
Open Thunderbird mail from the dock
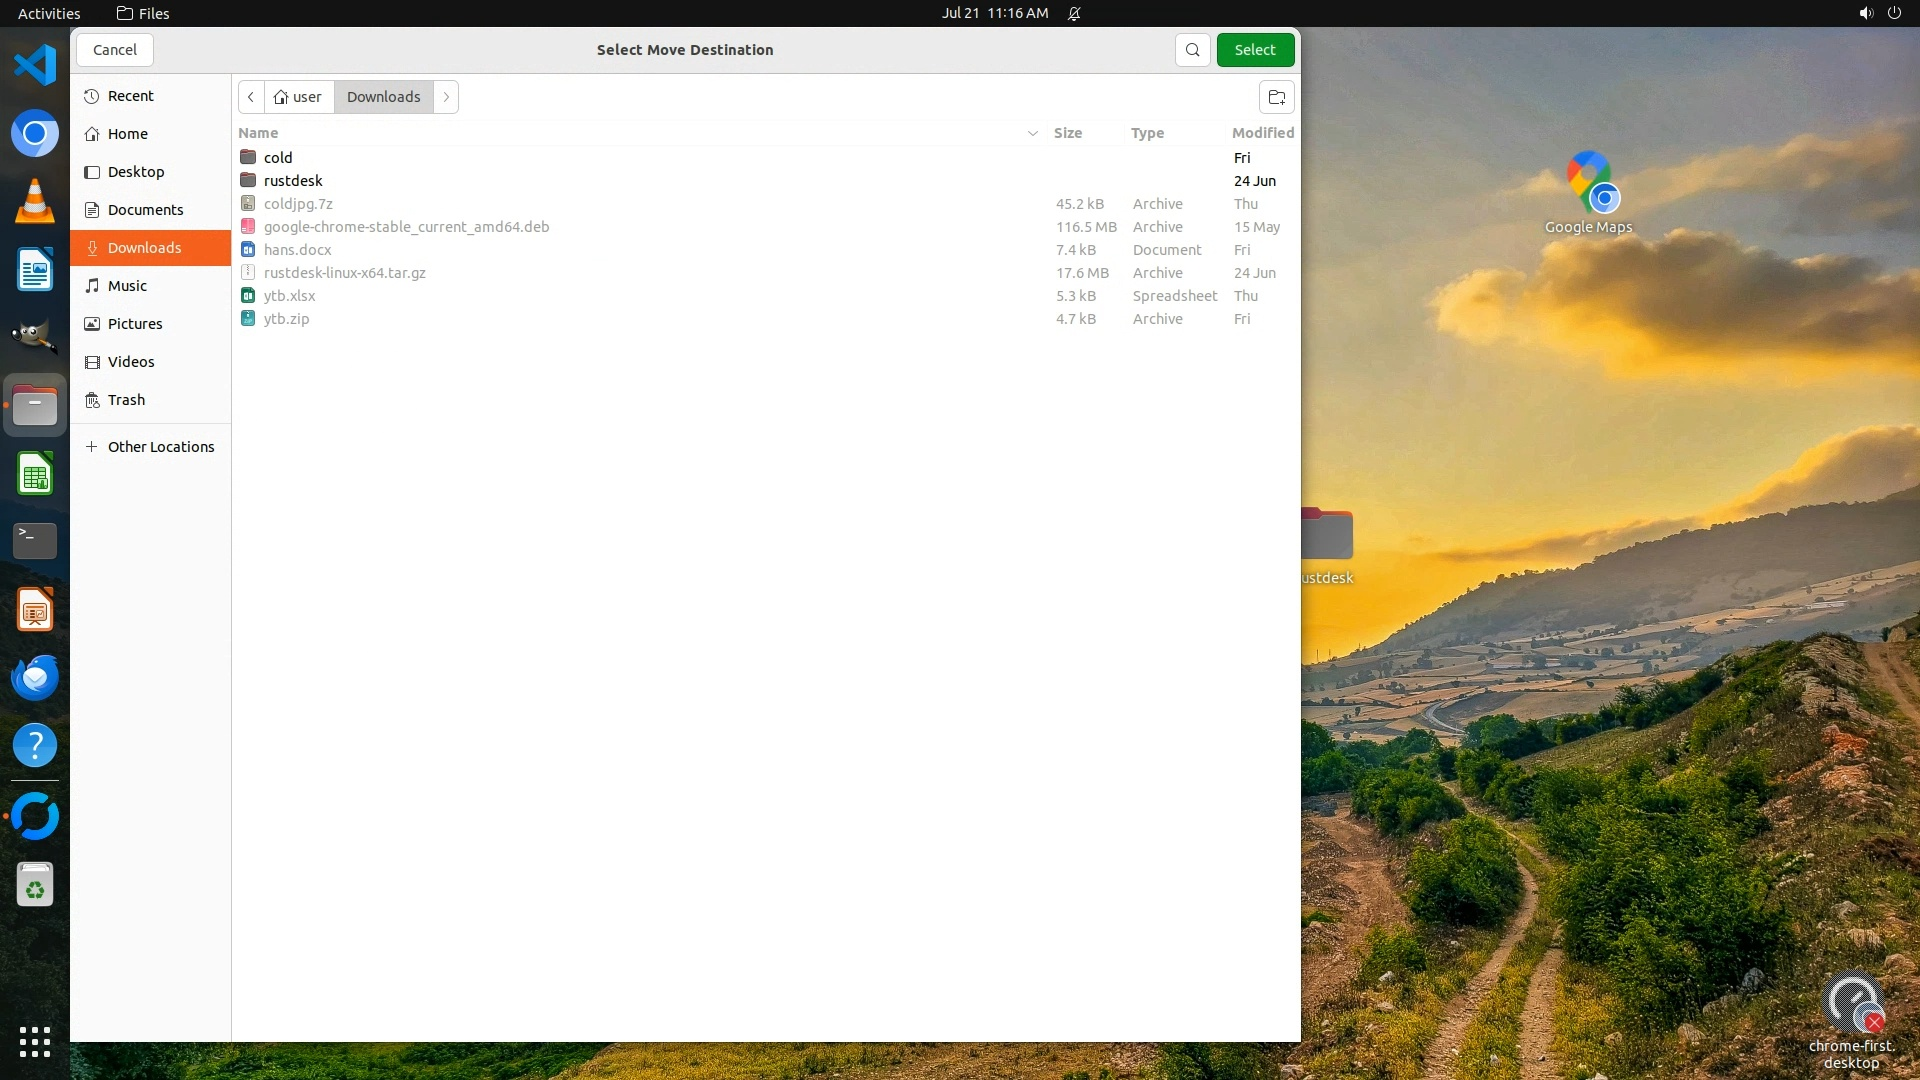pyautogui.click(x=35, y=677)
